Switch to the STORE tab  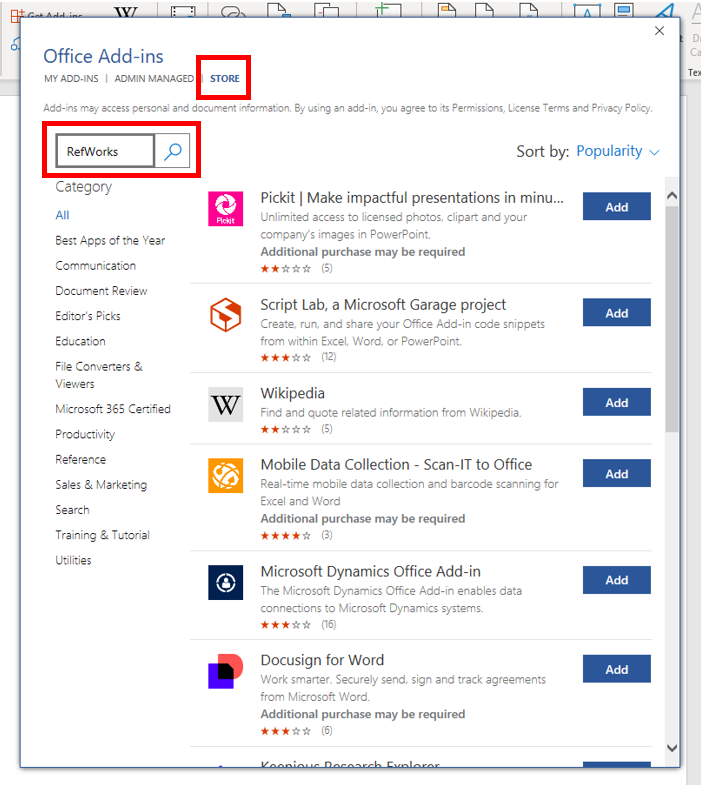point(224,78)
